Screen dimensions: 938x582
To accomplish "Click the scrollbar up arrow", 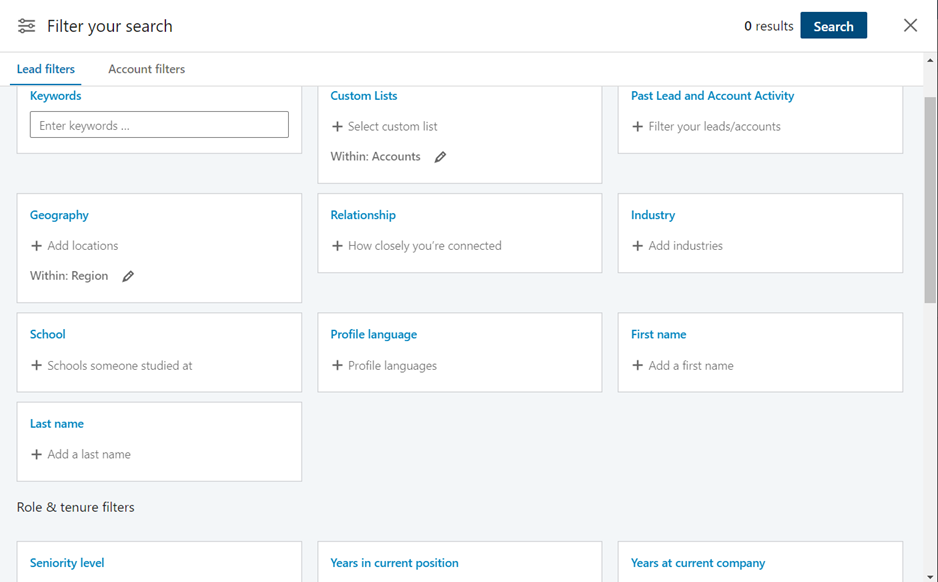I will [x=930, y=60].
